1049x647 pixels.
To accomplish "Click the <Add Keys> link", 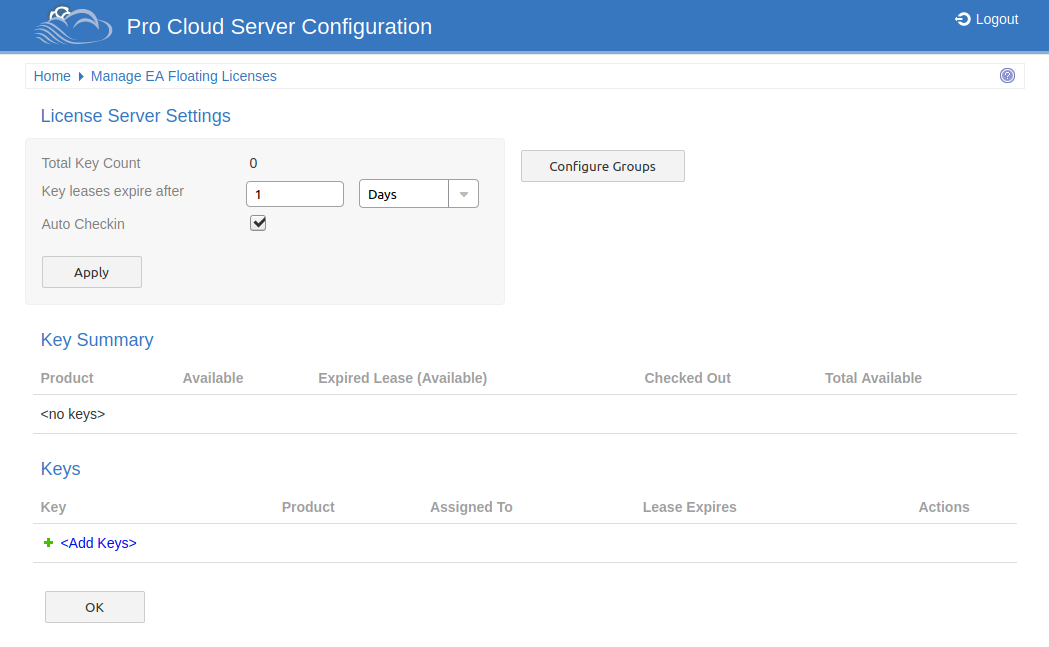I will 98,543.
